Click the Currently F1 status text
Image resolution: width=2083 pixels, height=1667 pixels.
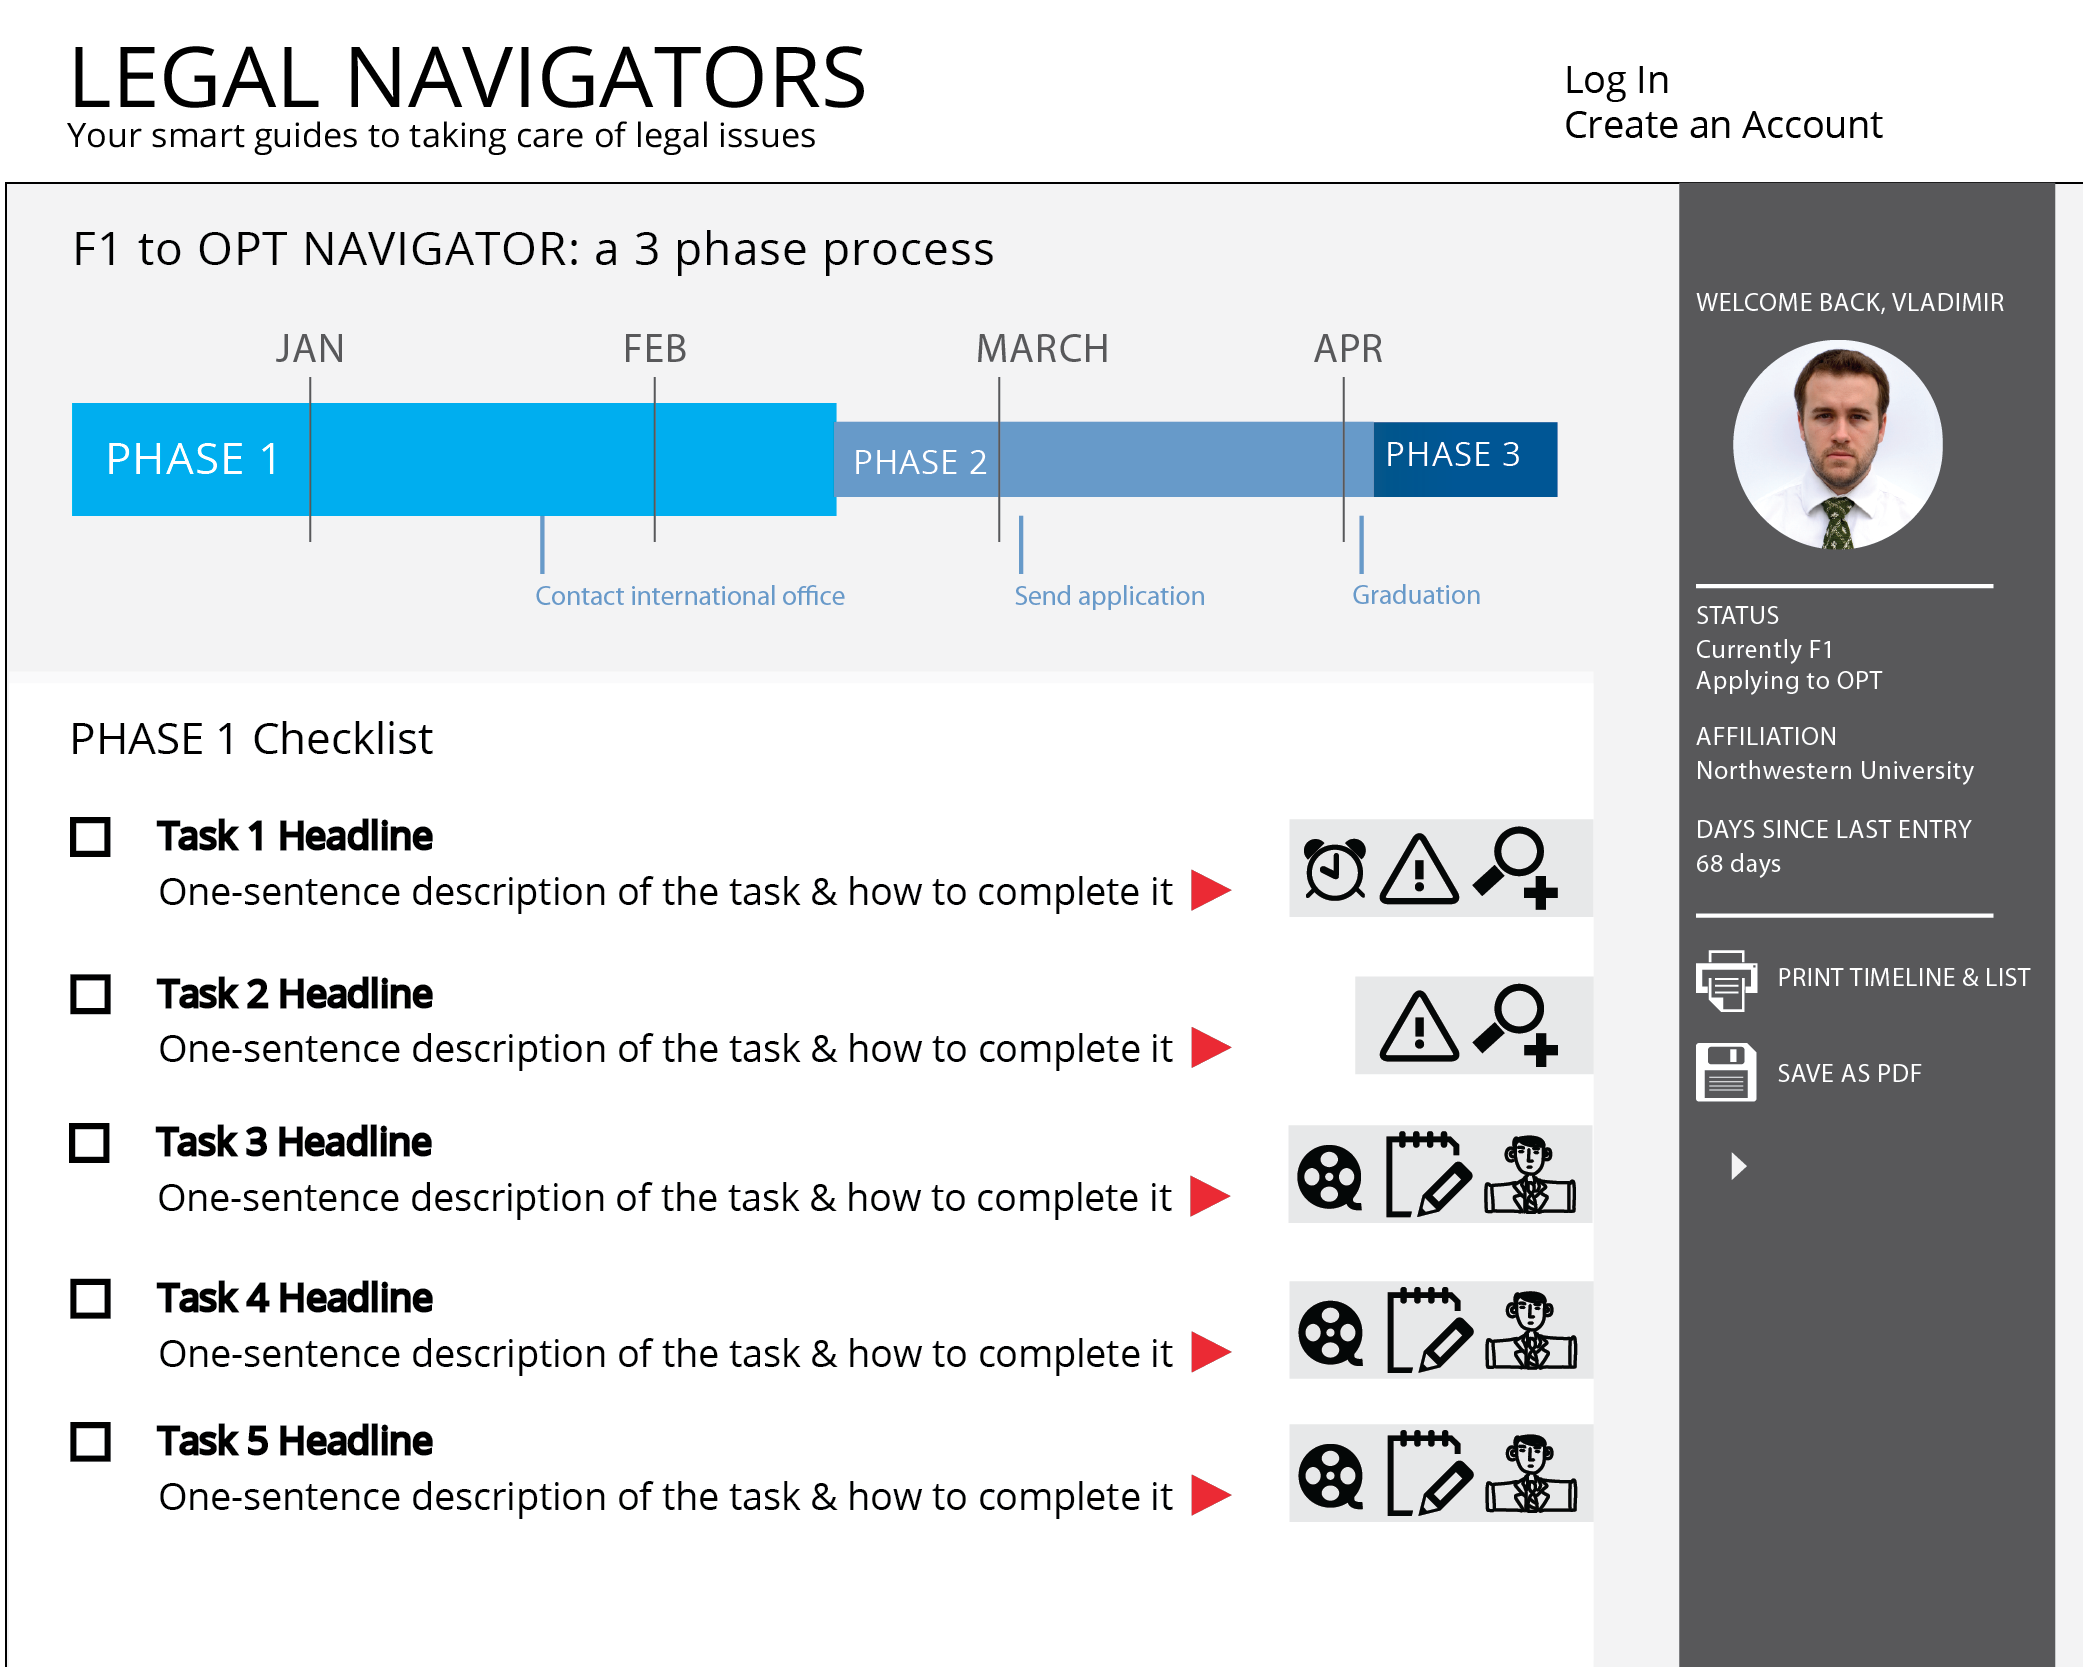click(1764, 649)
